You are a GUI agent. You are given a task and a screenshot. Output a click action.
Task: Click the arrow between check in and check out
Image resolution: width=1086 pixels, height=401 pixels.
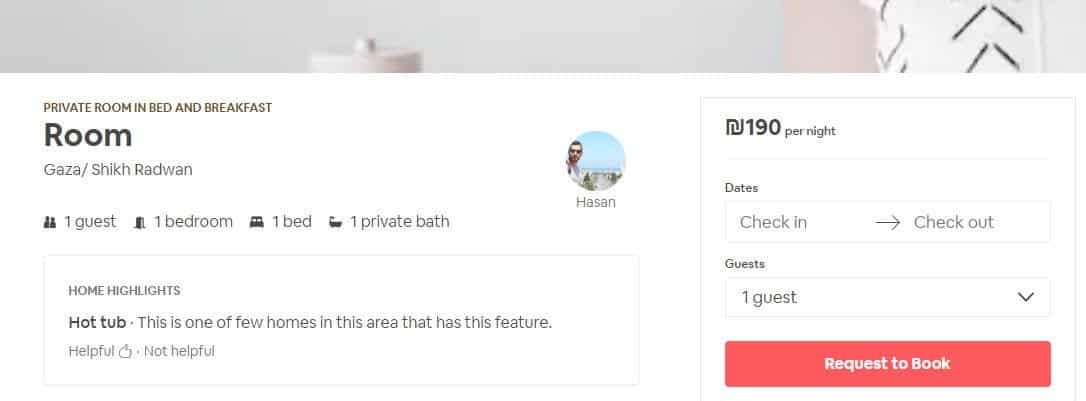click(x=887, y=222)
